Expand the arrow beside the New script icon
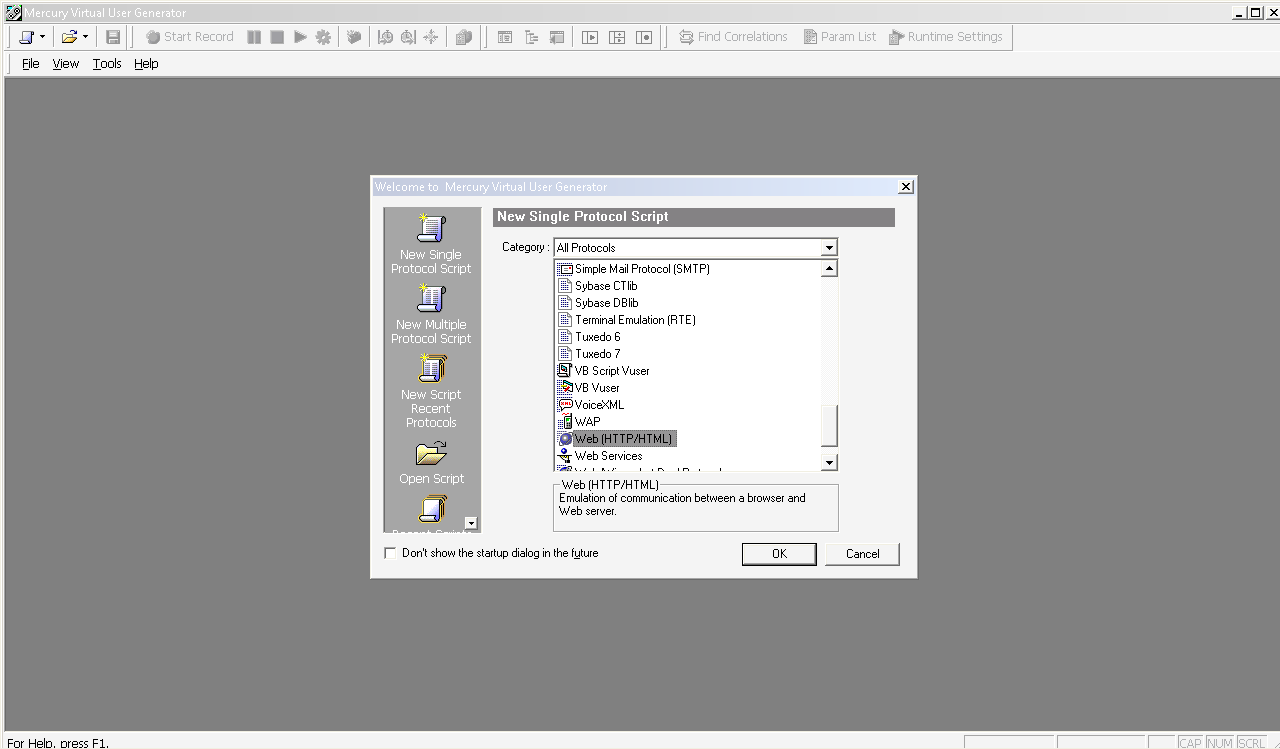1280x749 pixels. 42,37
